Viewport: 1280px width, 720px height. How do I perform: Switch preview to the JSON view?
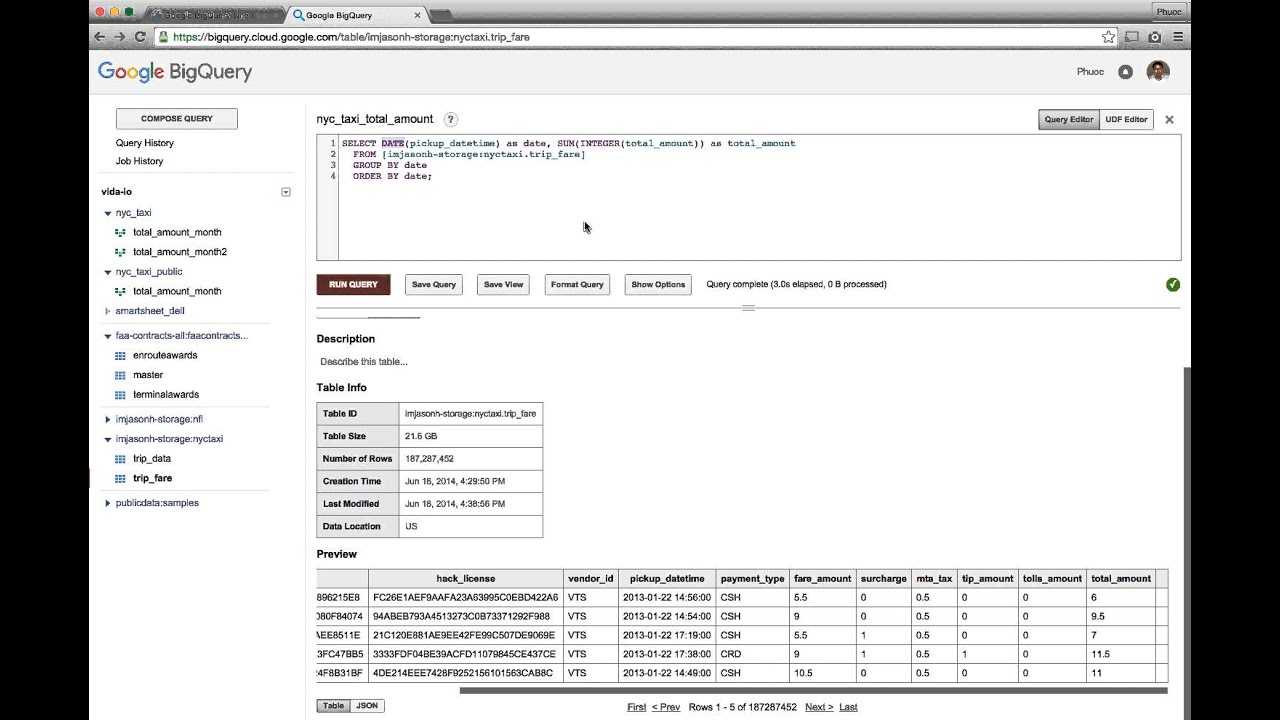coord(367,706)
